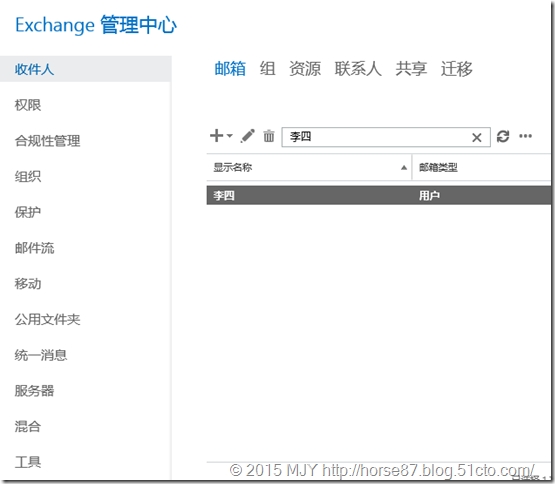Click the 邮箱类型 column header
555x484 pixels.
click(x=438, y=167)
